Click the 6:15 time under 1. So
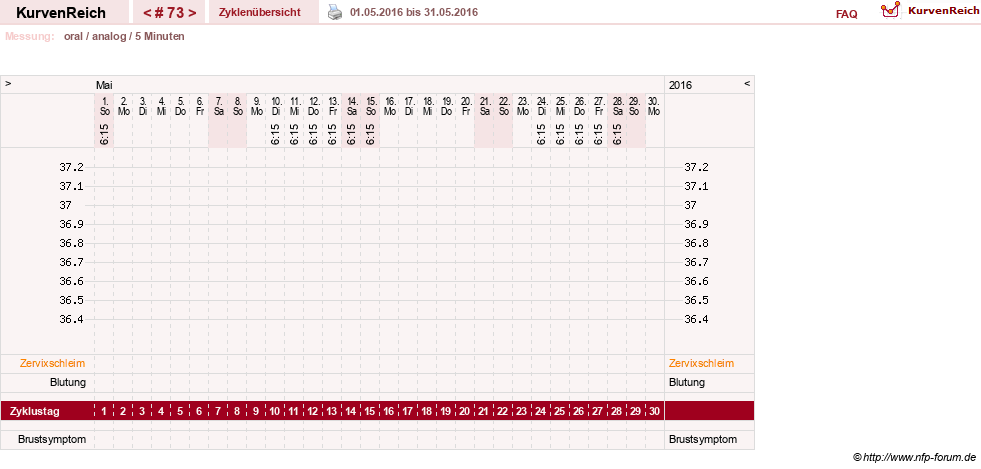This screenshot has width=981, height=469. (104, 134)
